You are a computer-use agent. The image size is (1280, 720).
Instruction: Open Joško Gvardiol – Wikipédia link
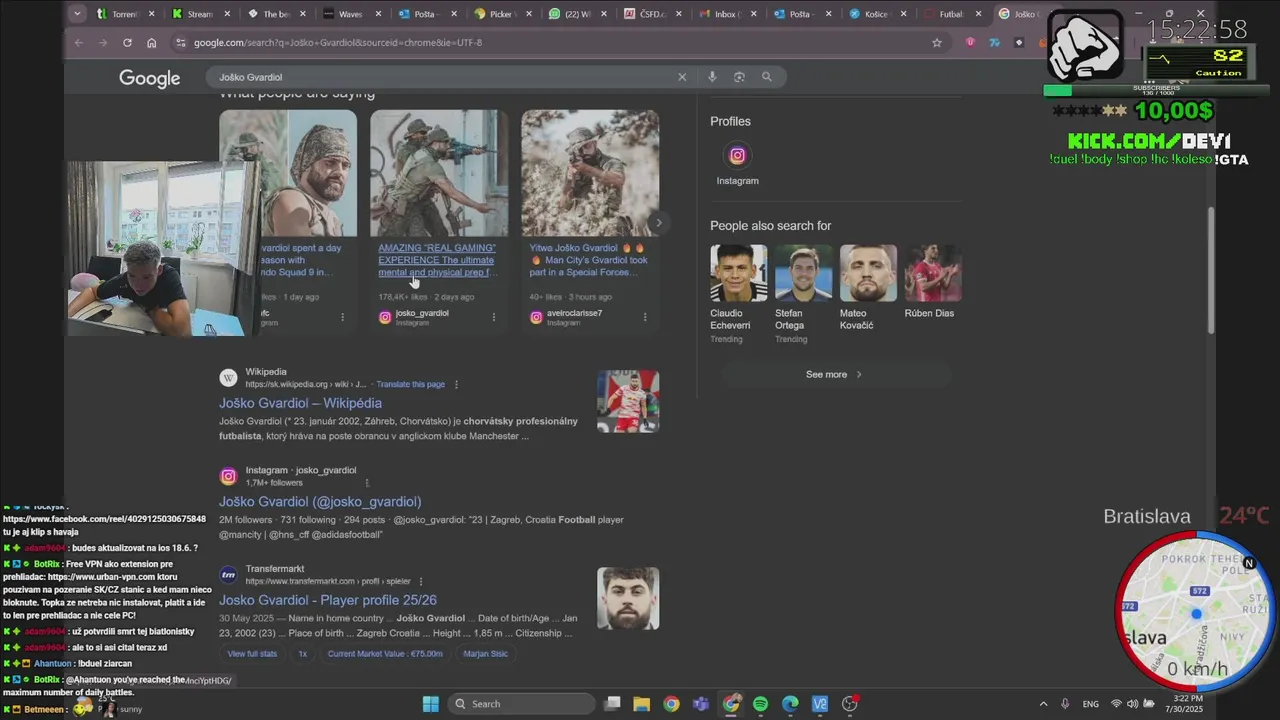tap(300, 403)
